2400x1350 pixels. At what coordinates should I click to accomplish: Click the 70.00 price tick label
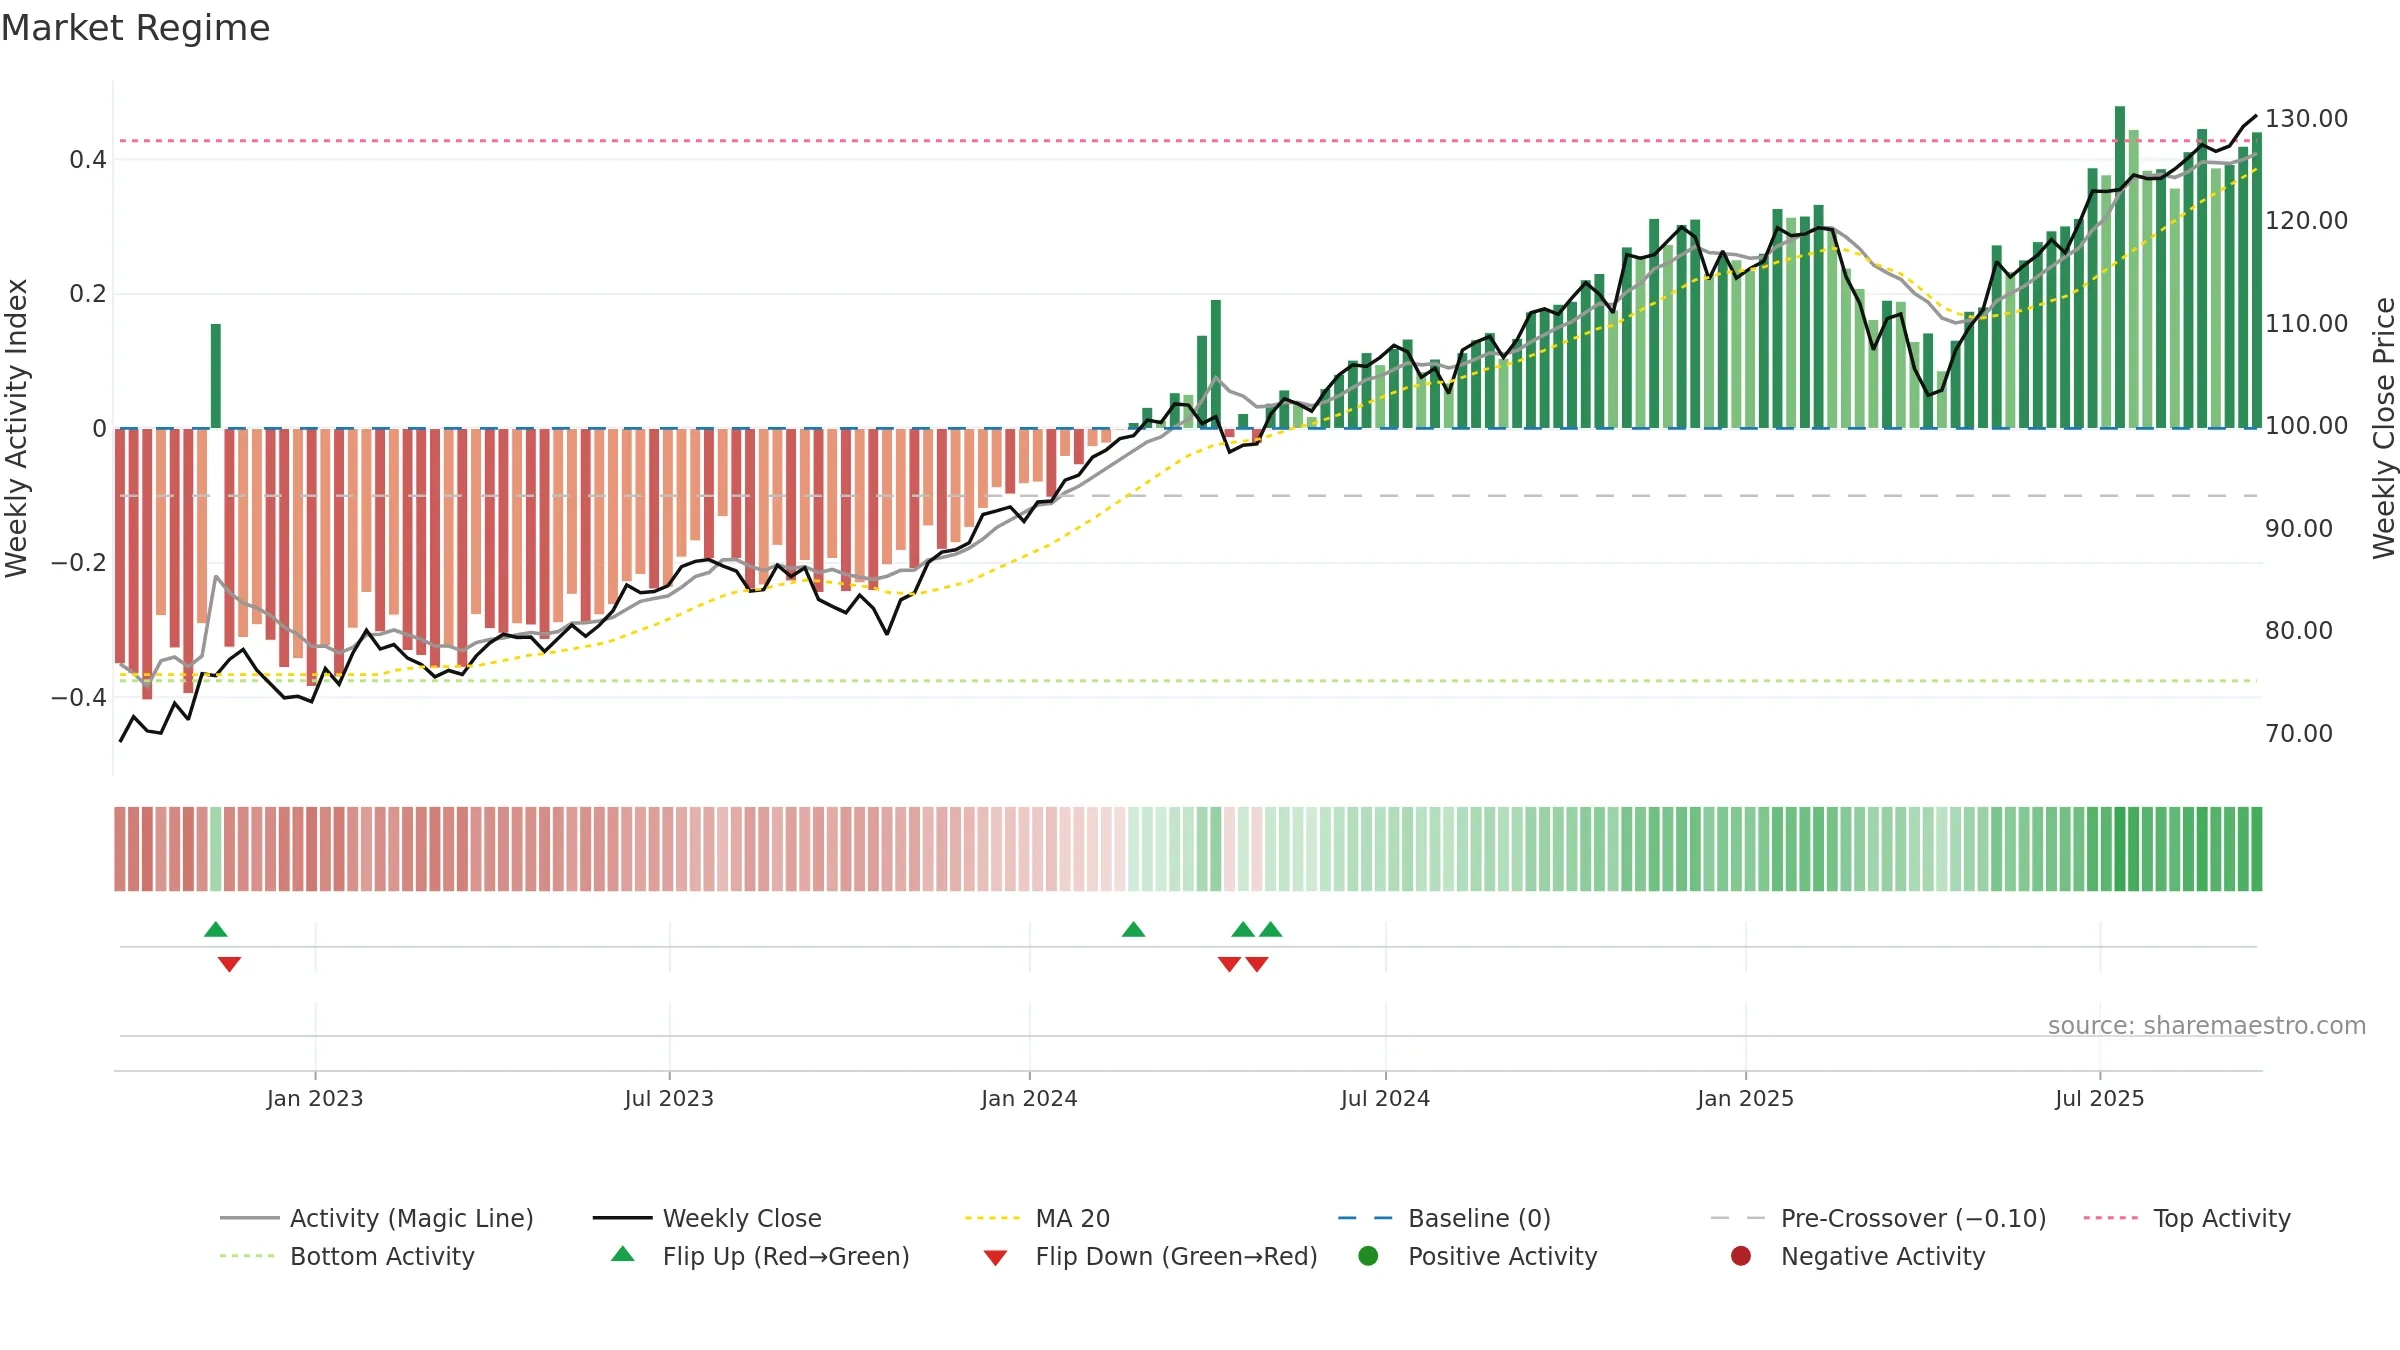[2299, 733]
